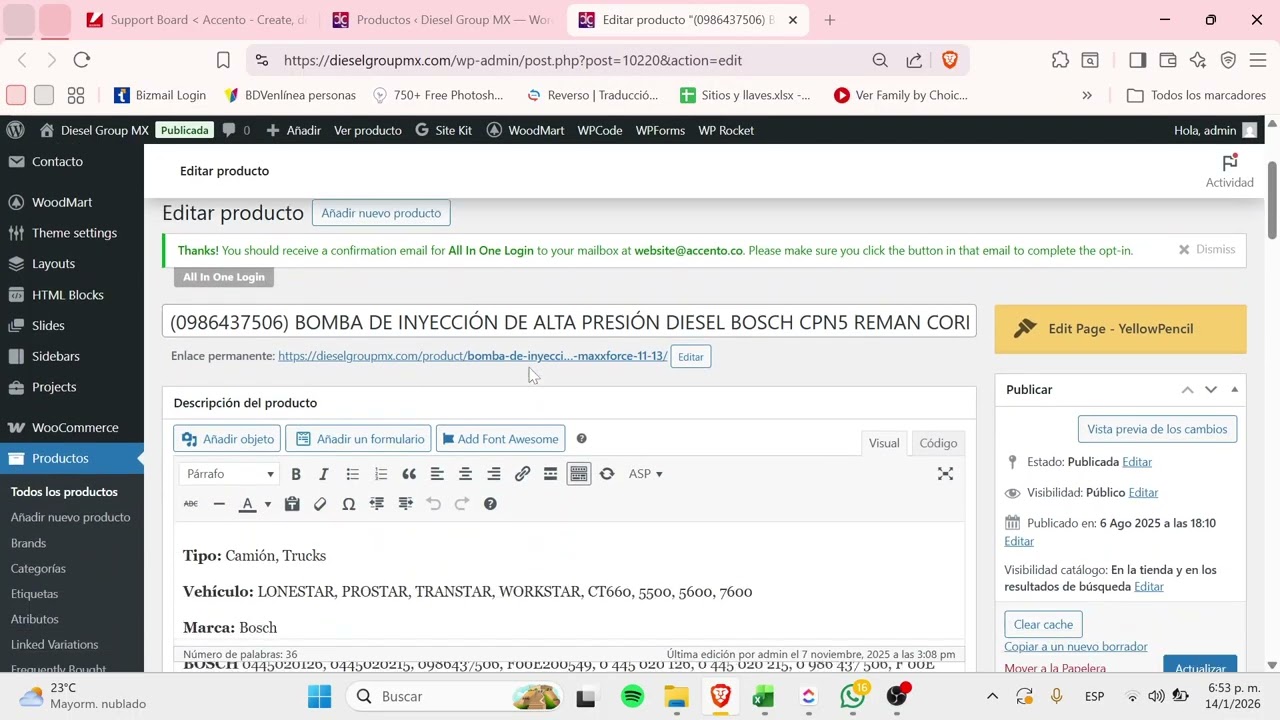Center align the text
Image resolution: width=1280 pixels, height=720 pixels.
point(465,474)
